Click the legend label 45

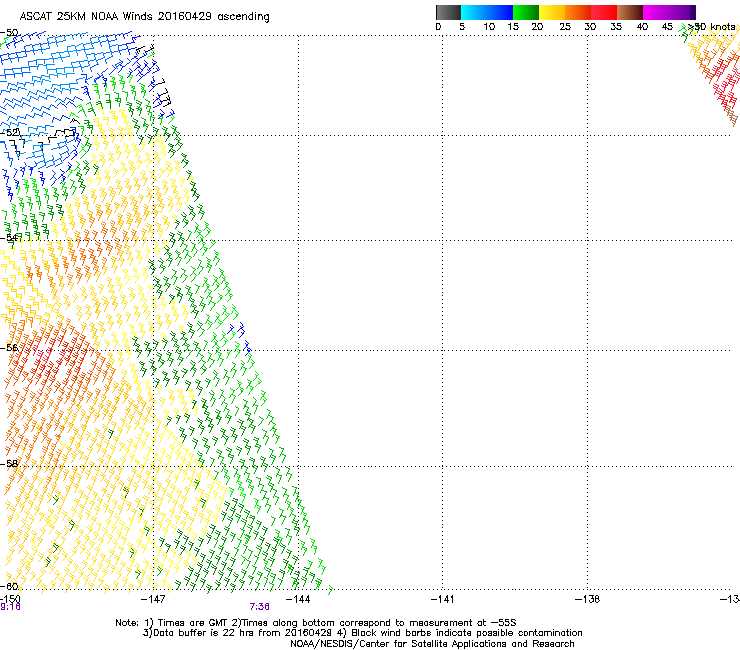pyautogui.click(x=667, y=27)
